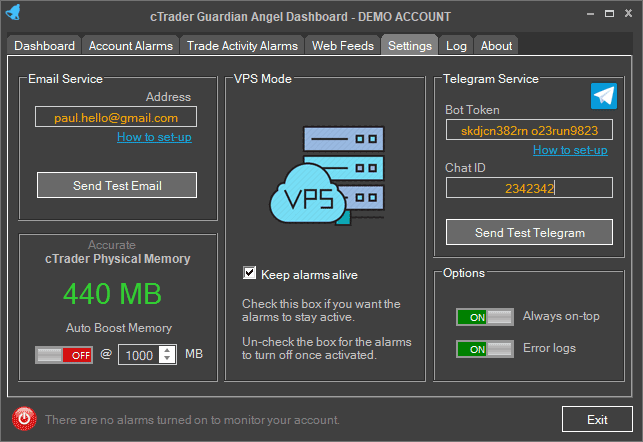Maximize the Guardian Angel window
The height and width of the screenshot is (442, 643).
point(609,14)
